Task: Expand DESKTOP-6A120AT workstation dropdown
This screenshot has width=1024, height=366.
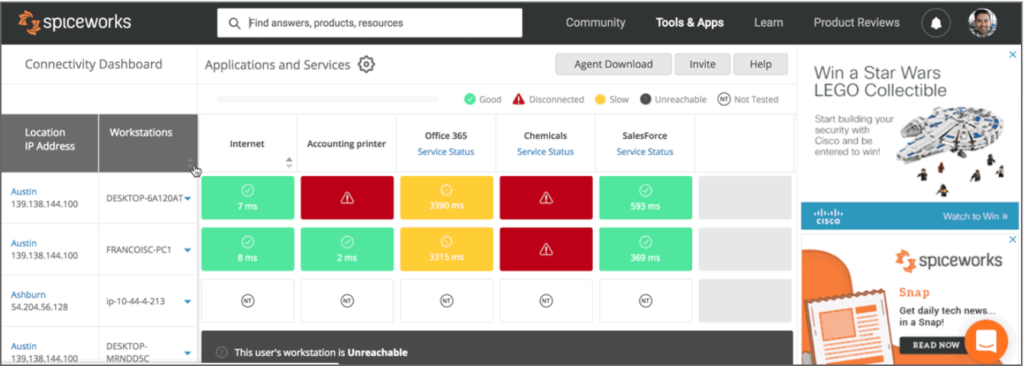Action: pyautogui.click(x=188, y=199)
